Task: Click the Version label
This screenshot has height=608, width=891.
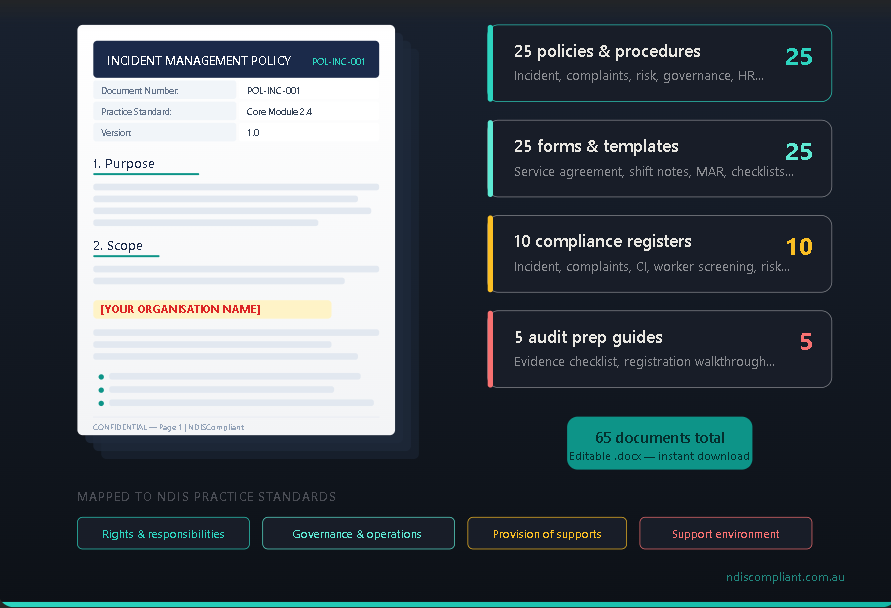Action: pyautogui.click(x=116, y=132)
